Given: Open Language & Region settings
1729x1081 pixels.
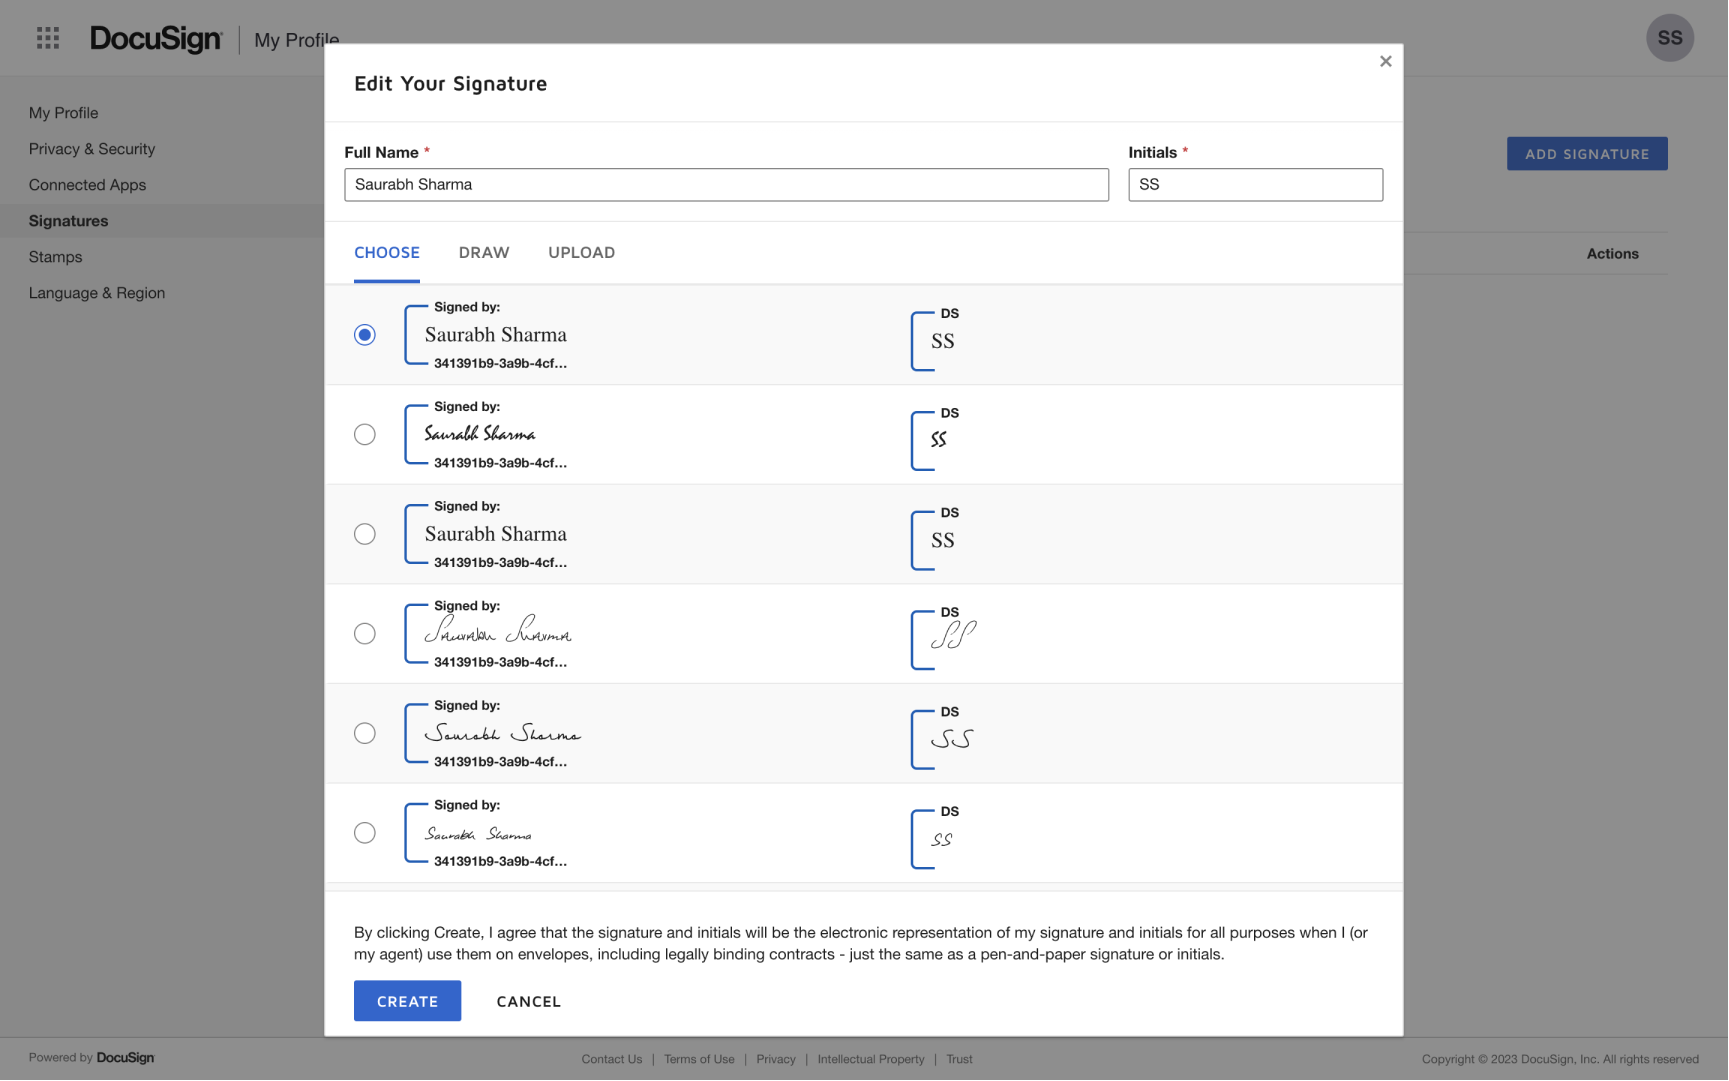Looking at the screenshot, I should tap(96, 292).
